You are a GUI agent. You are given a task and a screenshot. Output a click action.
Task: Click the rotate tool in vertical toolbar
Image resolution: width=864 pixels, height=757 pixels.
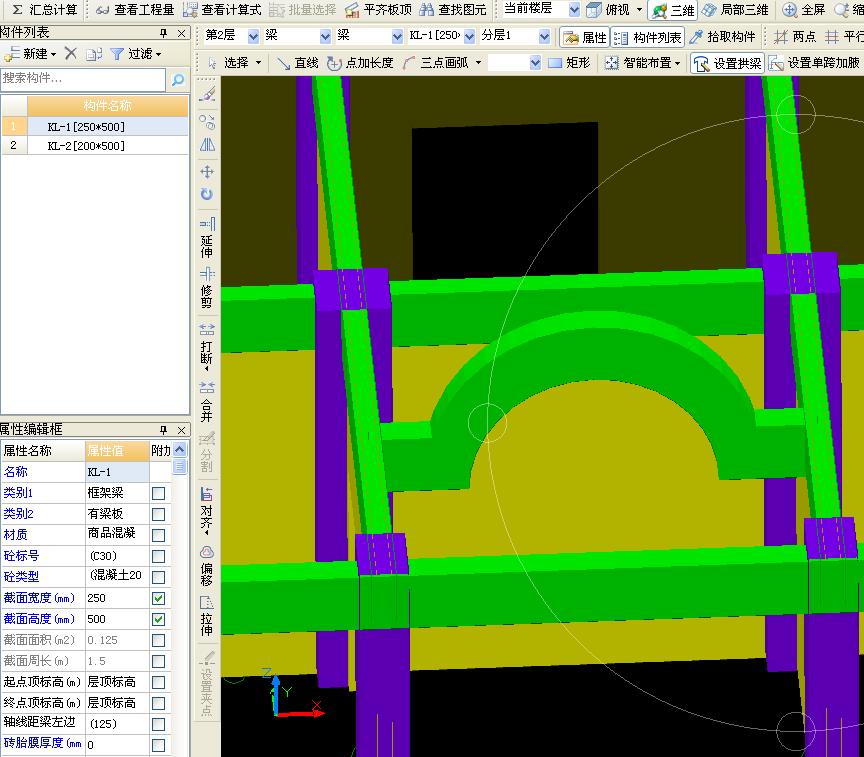(x=207, y=195)
